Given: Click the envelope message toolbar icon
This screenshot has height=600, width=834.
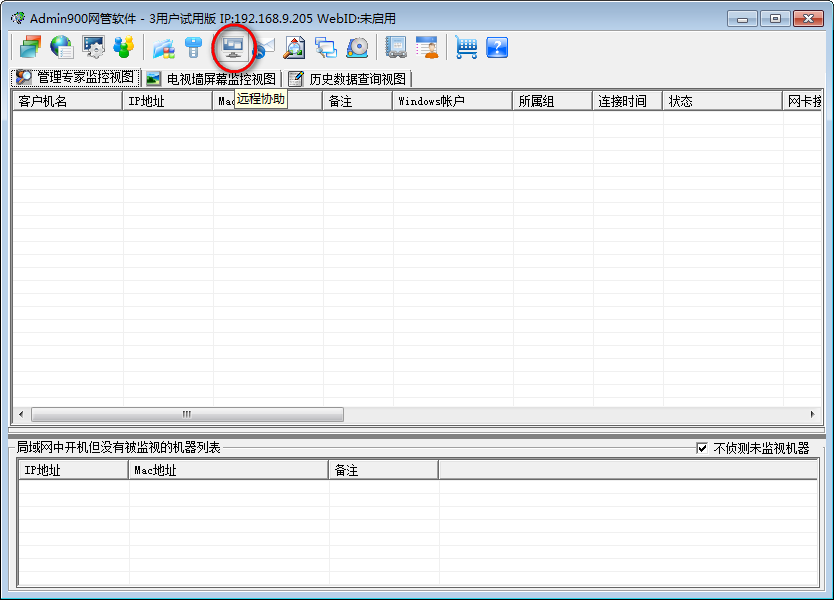Looking at the screenshot, I should tap(264, 47).
